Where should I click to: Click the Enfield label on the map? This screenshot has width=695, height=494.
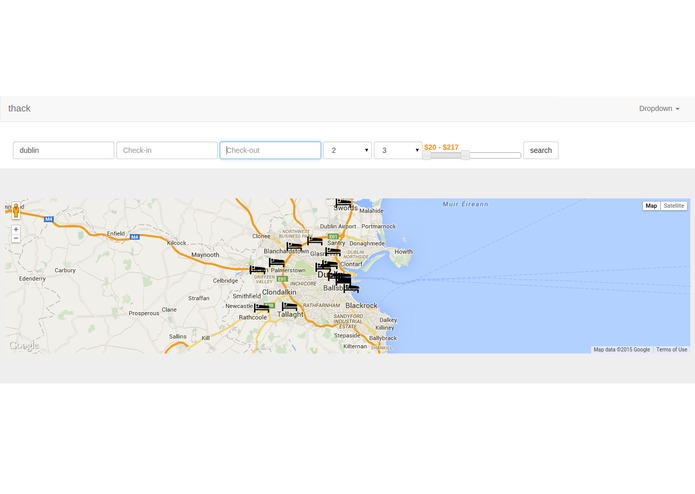[116, 233]
